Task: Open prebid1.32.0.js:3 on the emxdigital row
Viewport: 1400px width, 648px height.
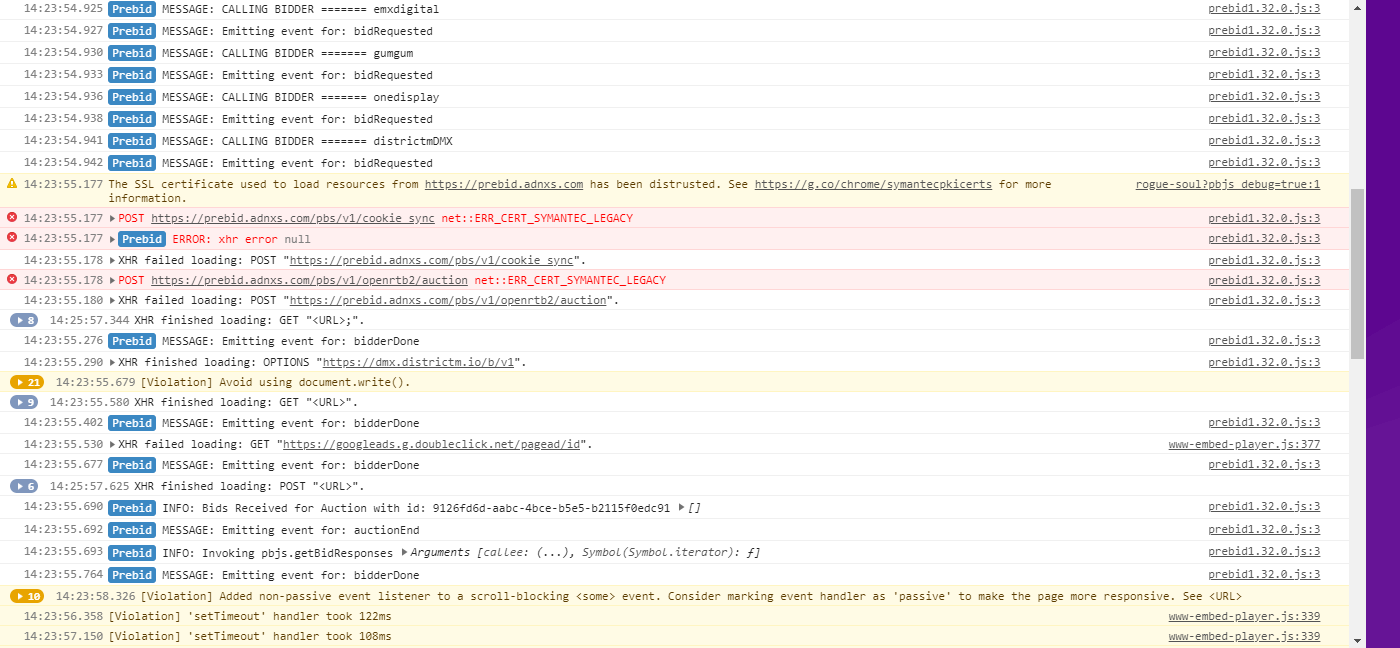Action: 1264,9
